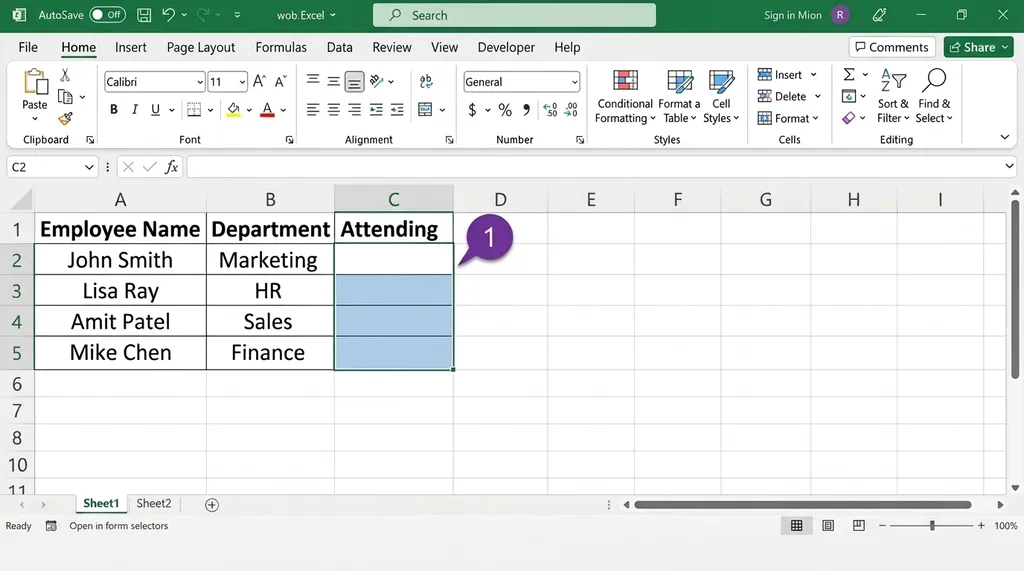Apply red Font Color swatch

(267, 110)
